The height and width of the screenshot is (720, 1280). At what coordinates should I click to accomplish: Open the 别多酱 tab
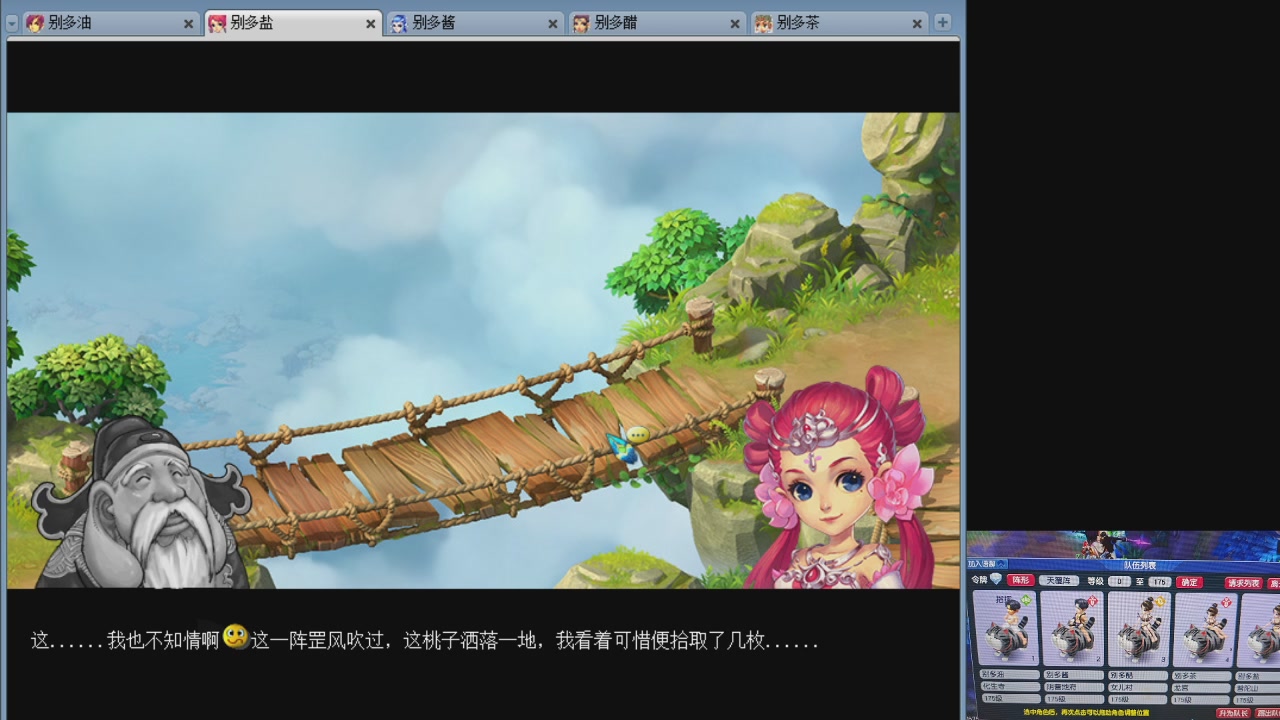tap(474, 23)
